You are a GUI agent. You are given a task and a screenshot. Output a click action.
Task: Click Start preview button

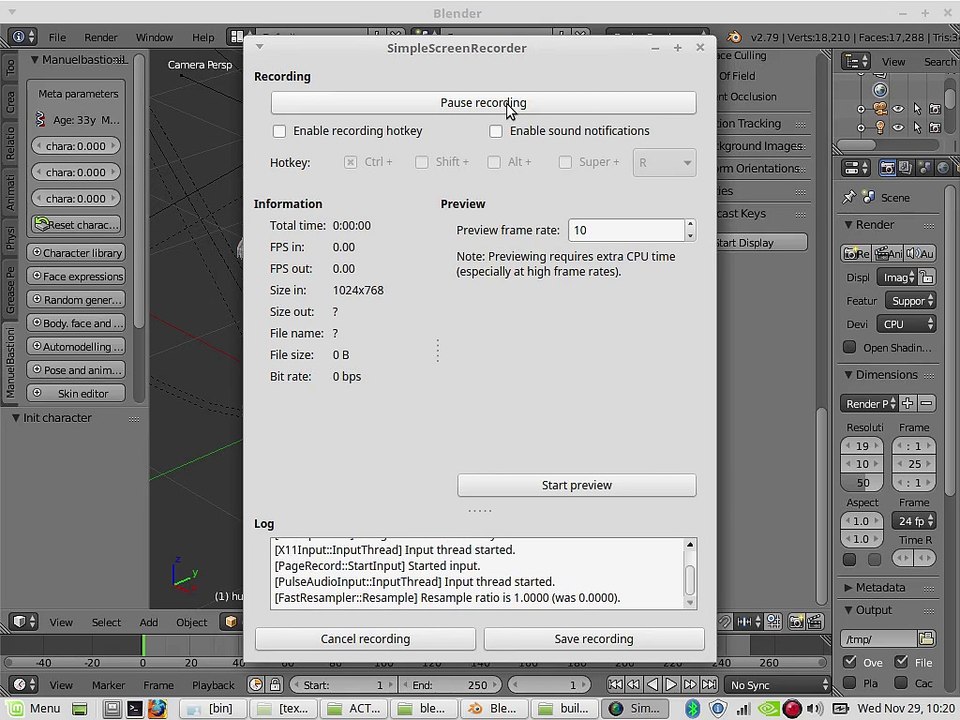point(576,485)
